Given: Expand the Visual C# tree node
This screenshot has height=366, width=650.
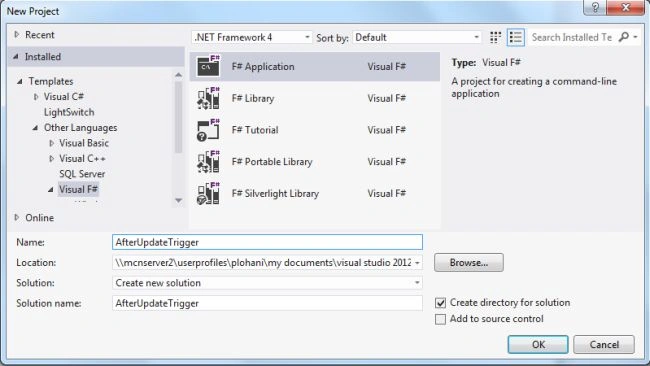Looking at the screenshot, I should coord(36,97).
